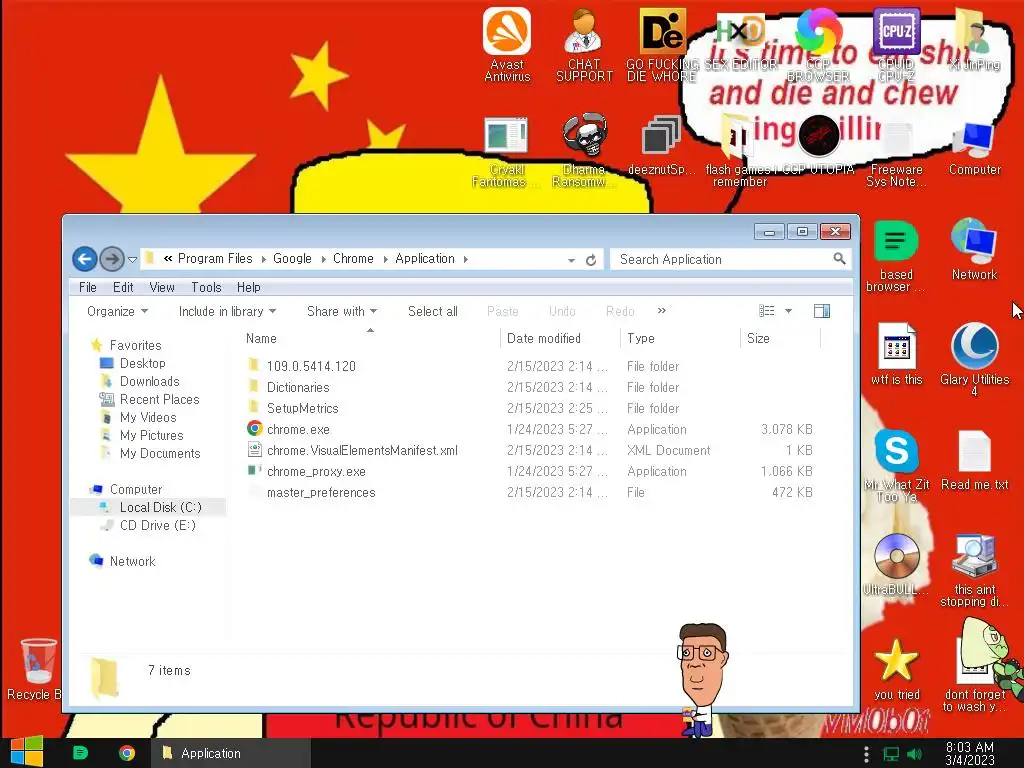The width and height of the screenshot is (1024, 768).
Task: Open the Share with dropdown
Action: 342,312
